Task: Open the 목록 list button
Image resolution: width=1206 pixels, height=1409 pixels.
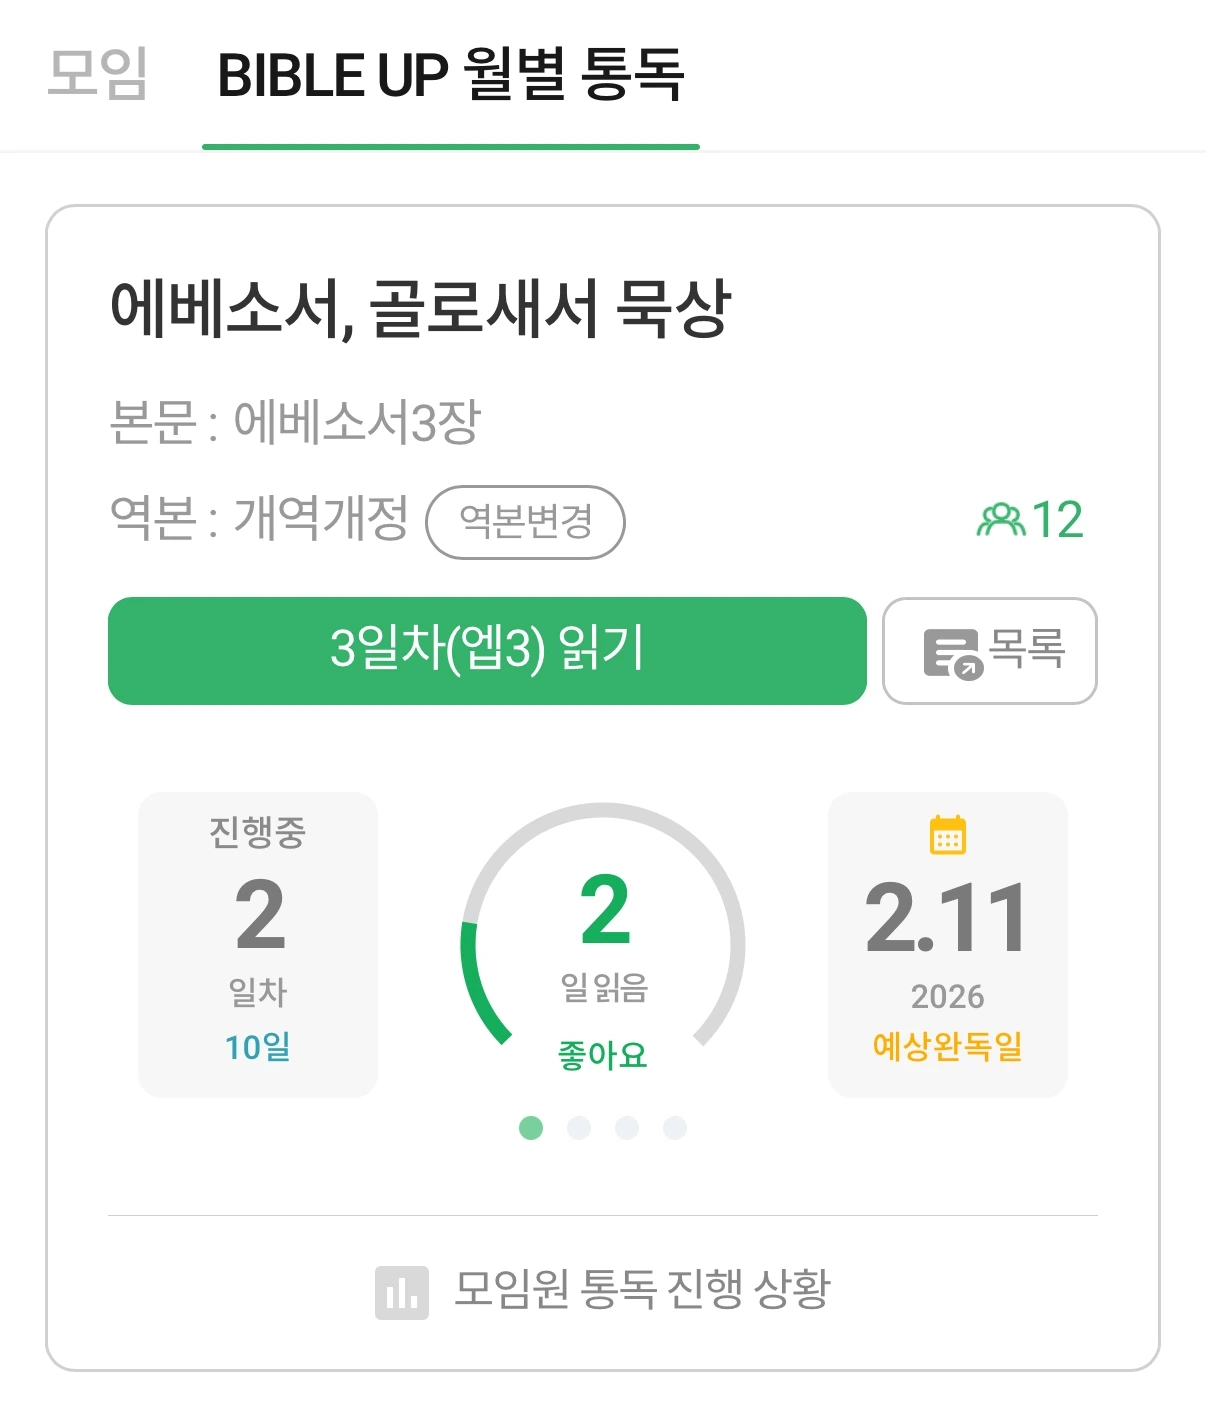Action: [x=990, y=651]
